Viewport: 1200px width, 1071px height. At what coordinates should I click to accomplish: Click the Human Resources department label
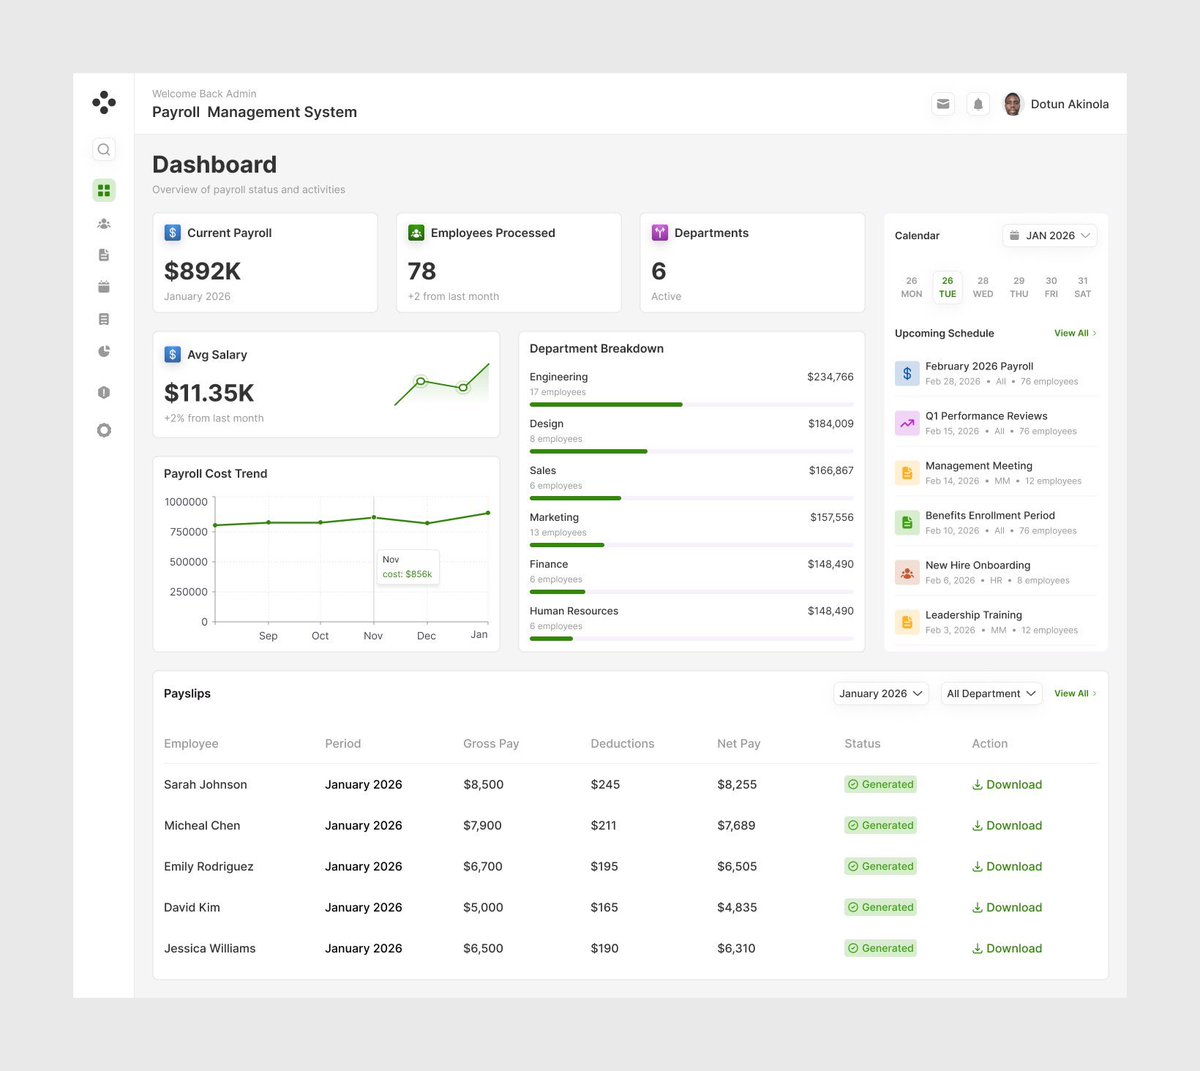pos(574,611)
